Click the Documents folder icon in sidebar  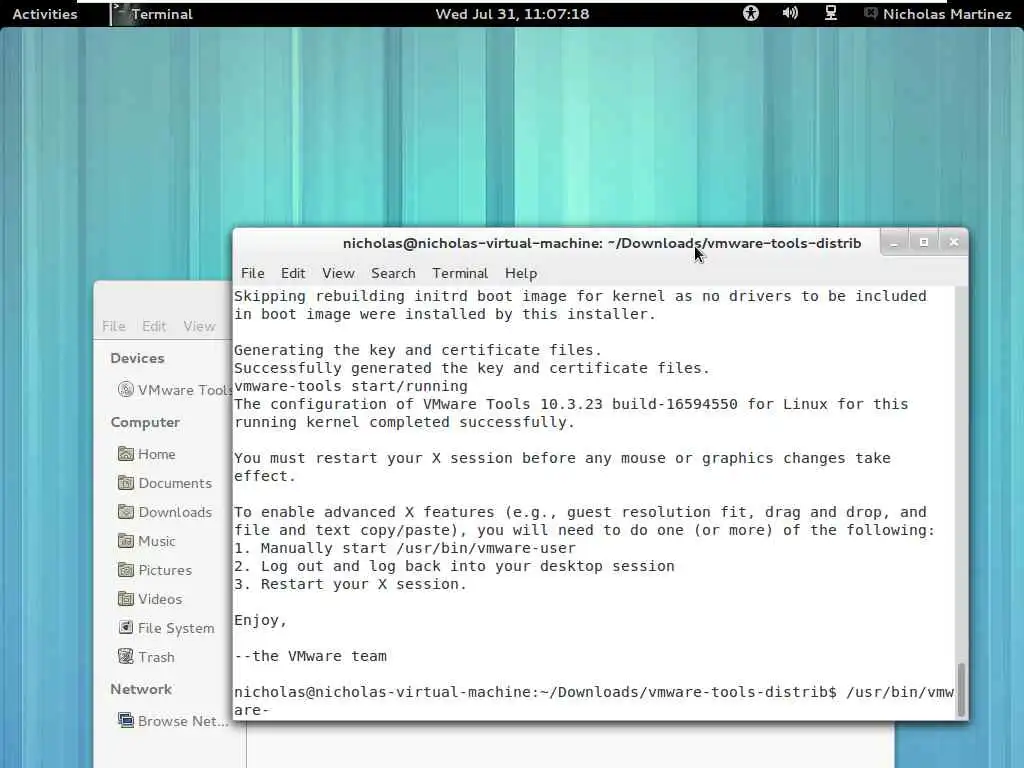tap(125, 483)
